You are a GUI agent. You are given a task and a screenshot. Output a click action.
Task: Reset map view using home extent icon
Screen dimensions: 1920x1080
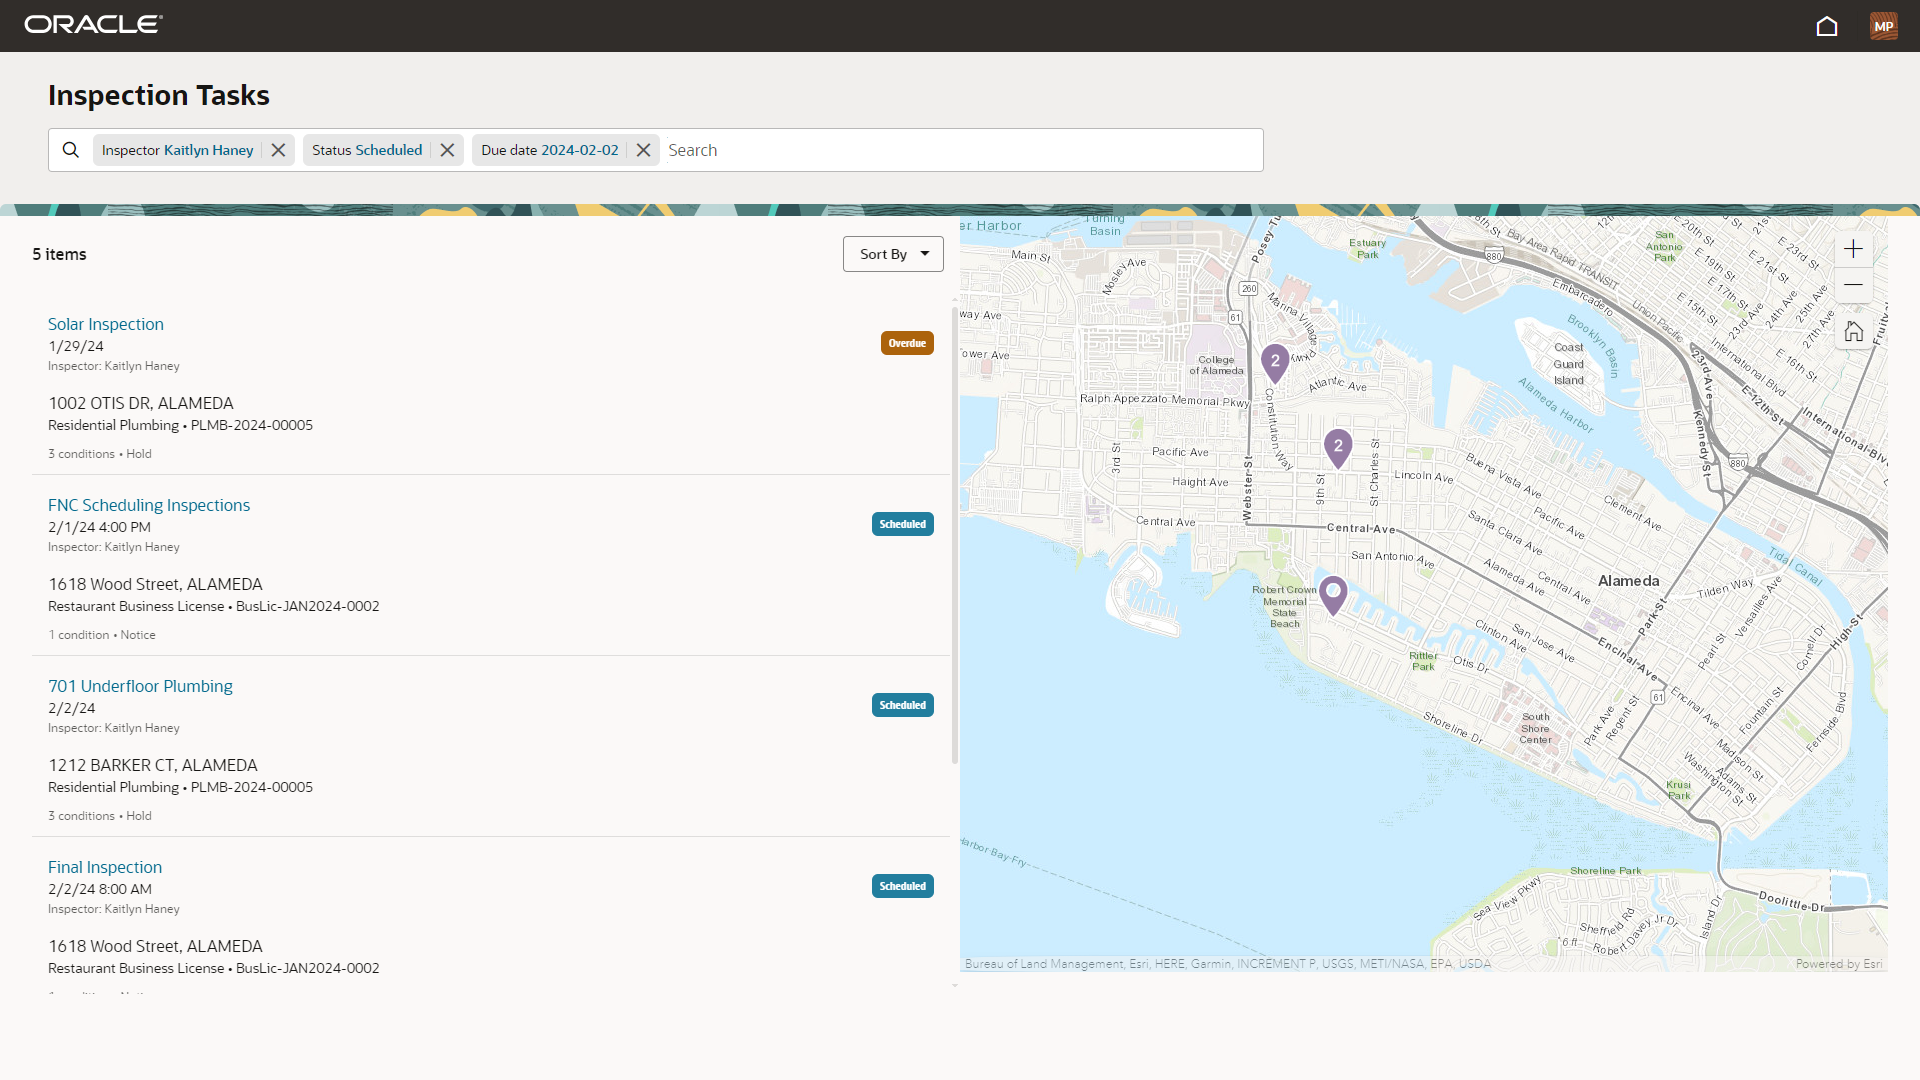[x=1853, y=330]
